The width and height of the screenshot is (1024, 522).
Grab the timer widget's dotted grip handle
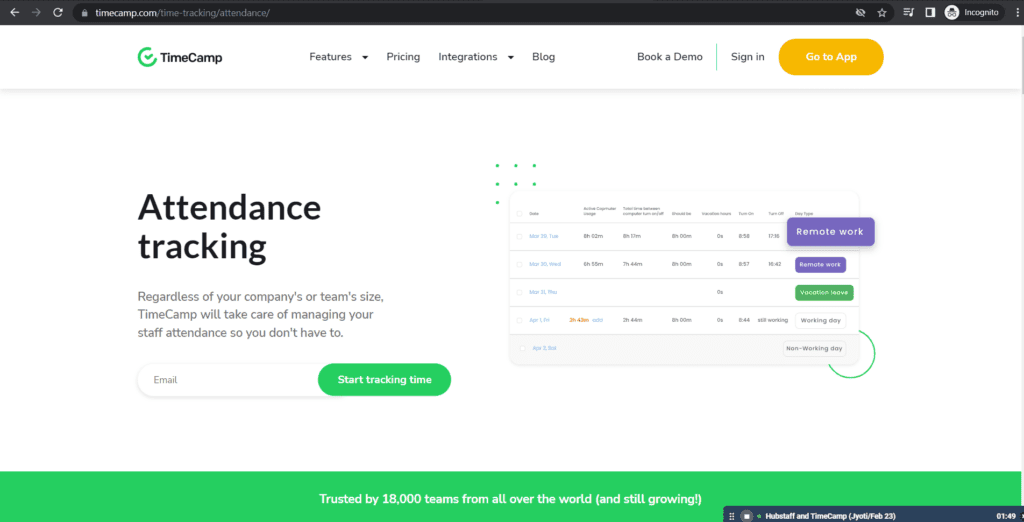pyautogui.click(x=731, y=516)
